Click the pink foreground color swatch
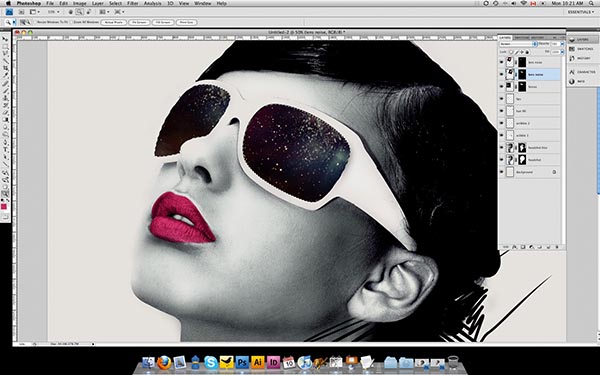The image size is (600, 375). point(4,207)
